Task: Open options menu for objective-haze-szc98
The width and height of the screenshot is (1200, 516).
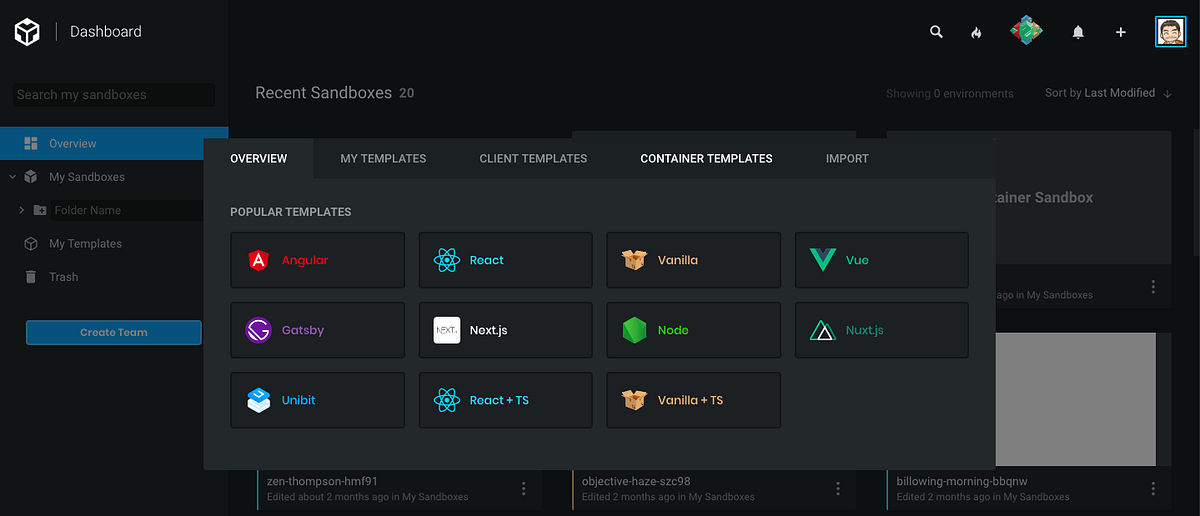Action: click(x=838, y=489)
